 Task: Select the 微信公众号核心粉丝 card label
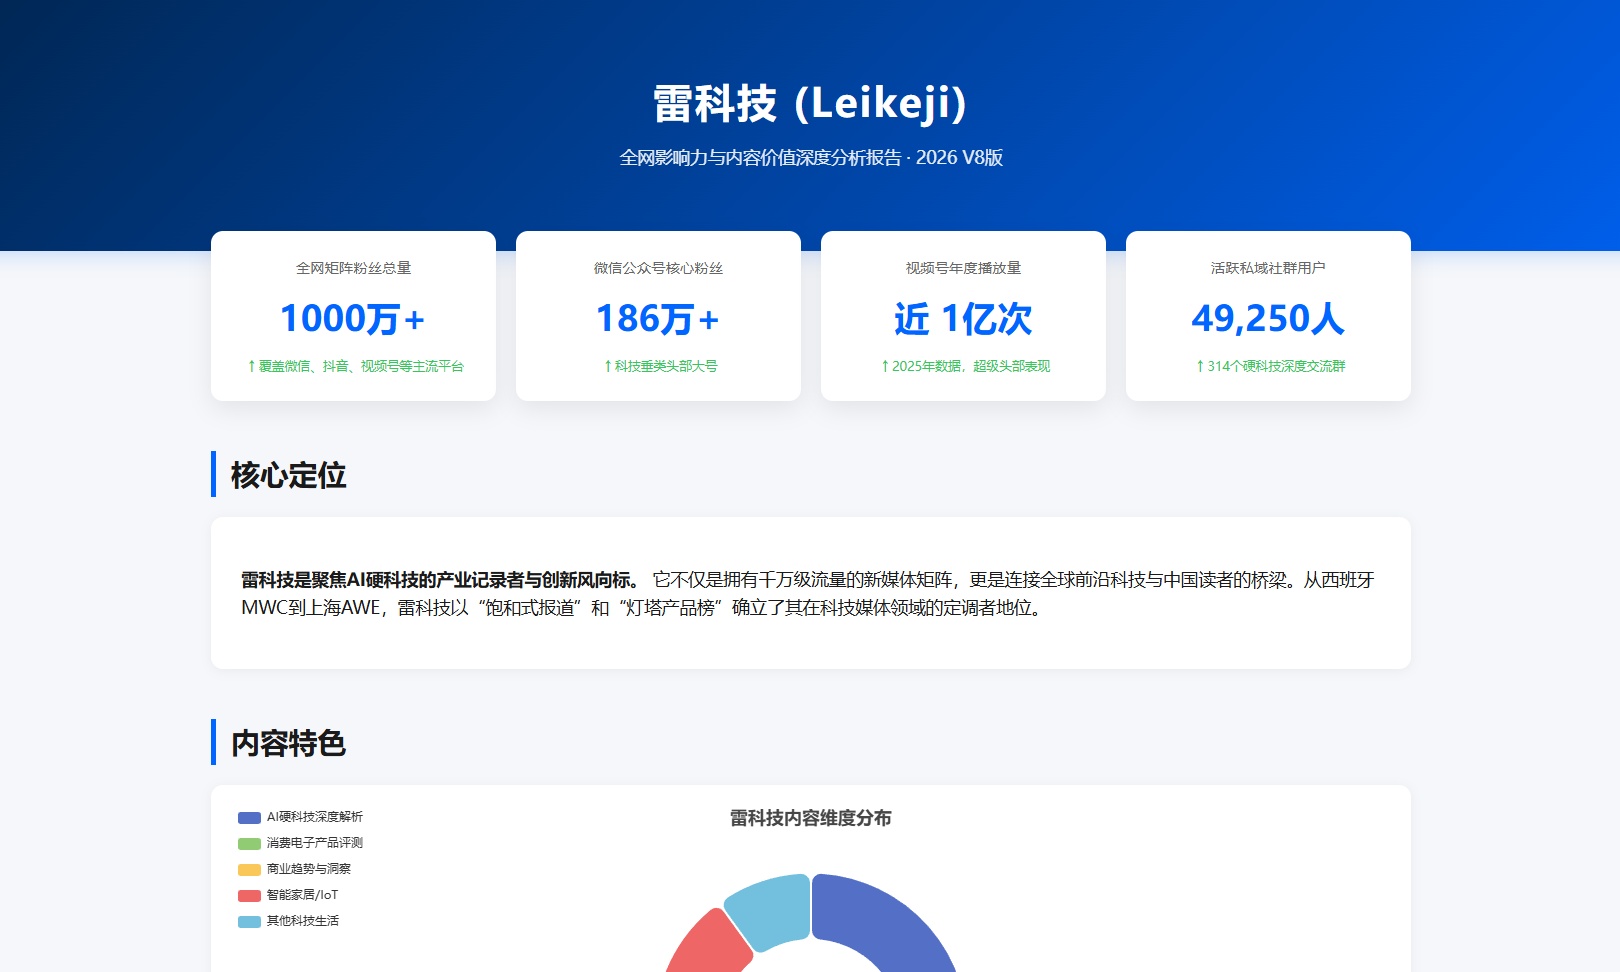658,268
